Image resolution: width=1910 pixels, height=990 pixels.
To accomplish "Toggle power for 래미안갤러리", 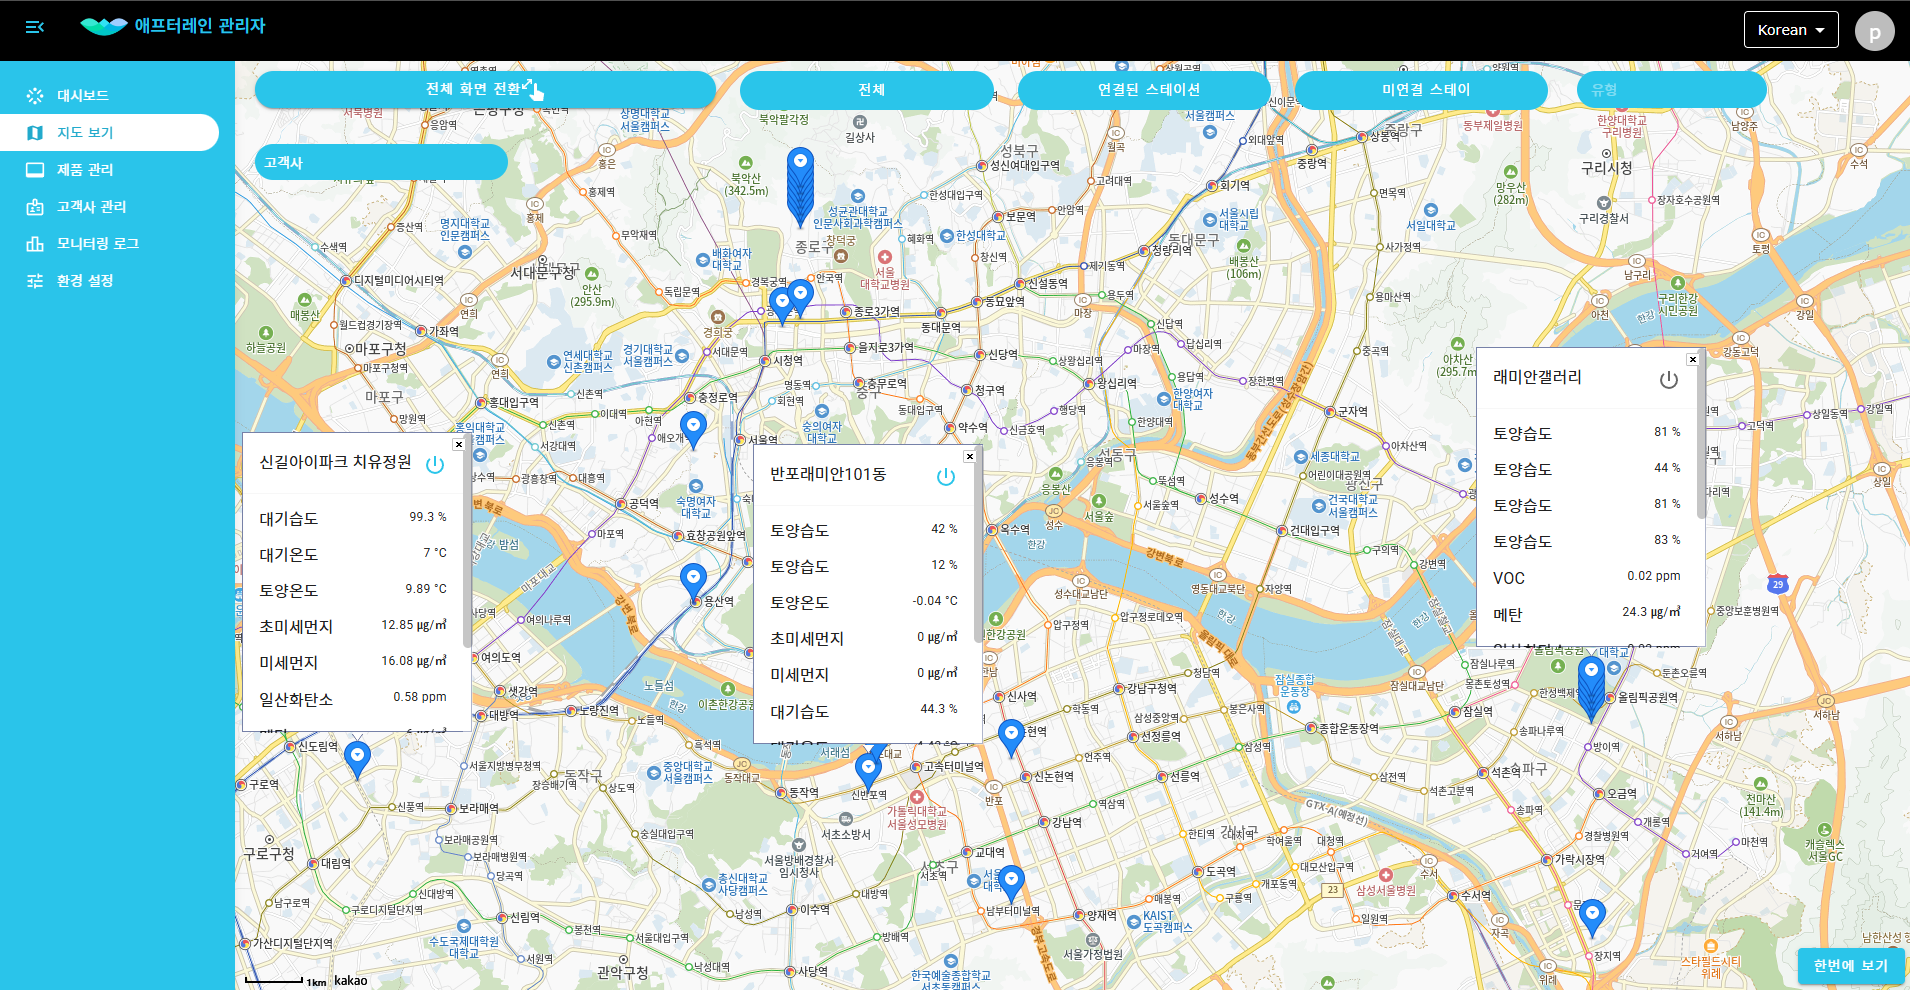I will [1669, 380].
